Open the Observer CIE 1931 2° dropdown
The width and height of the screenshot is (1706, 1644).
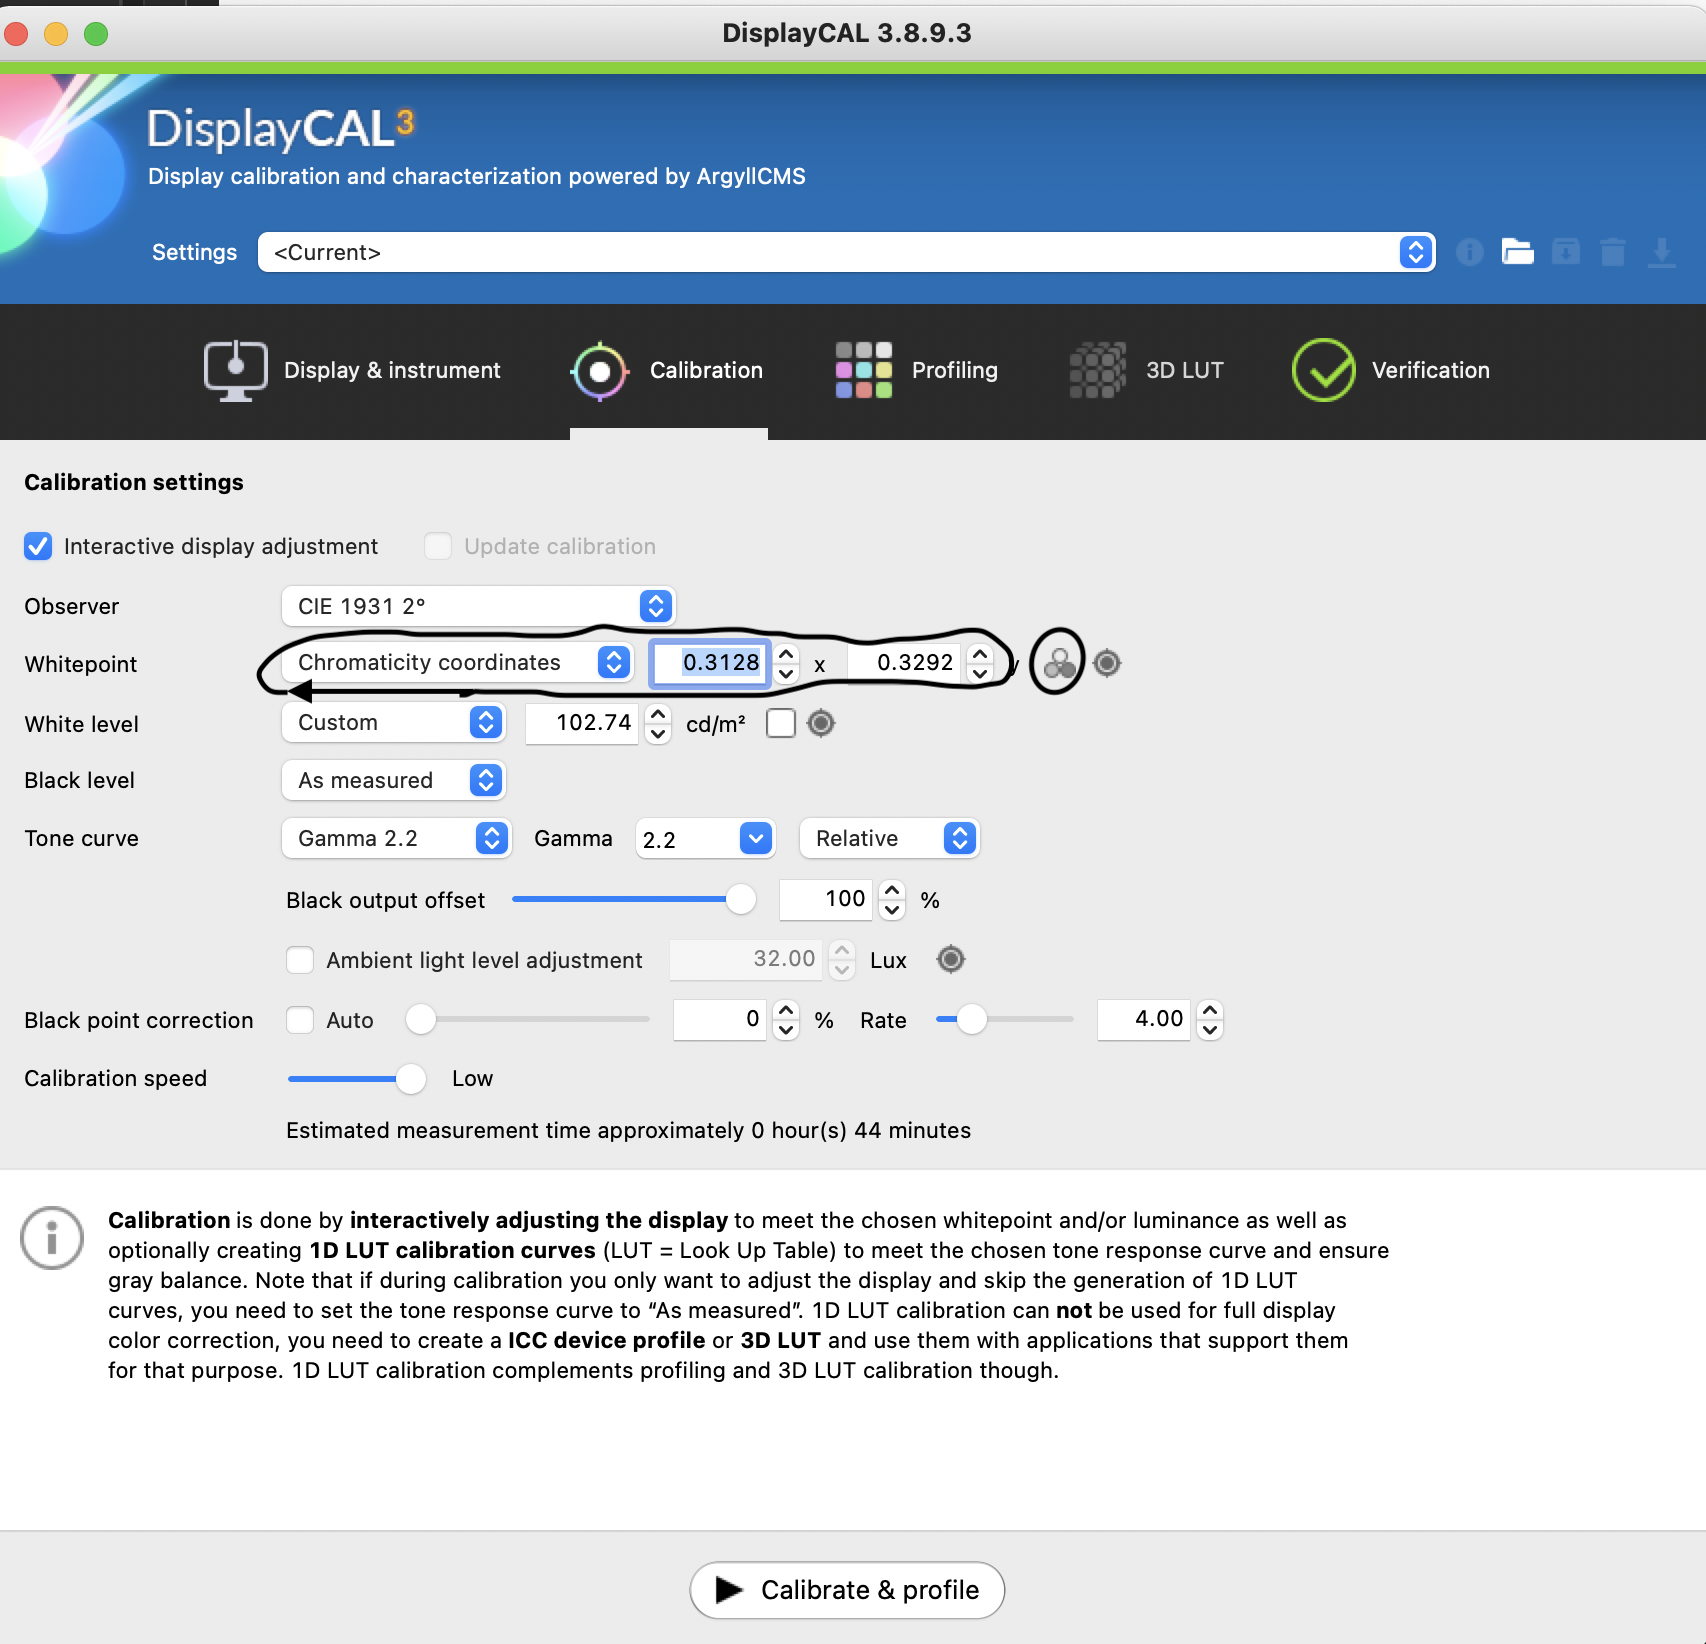click(x=478, y=606)
